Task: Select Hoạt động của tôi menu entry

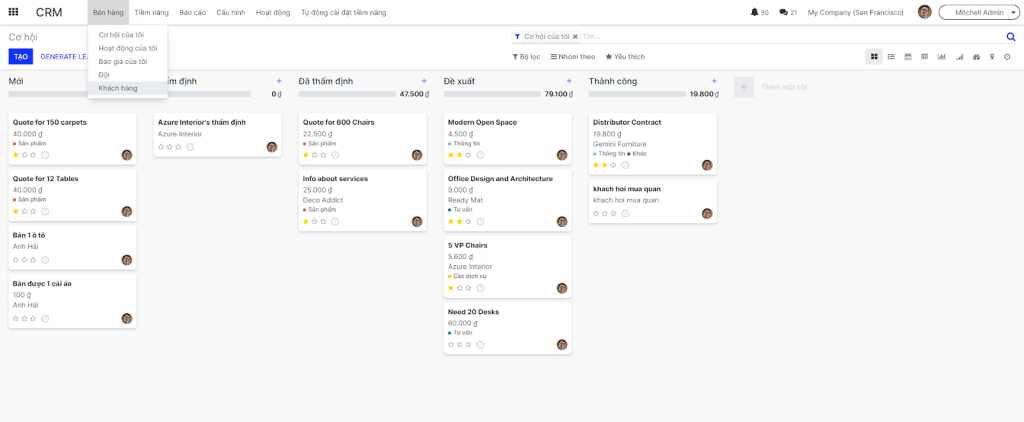Action: point(127,48)
